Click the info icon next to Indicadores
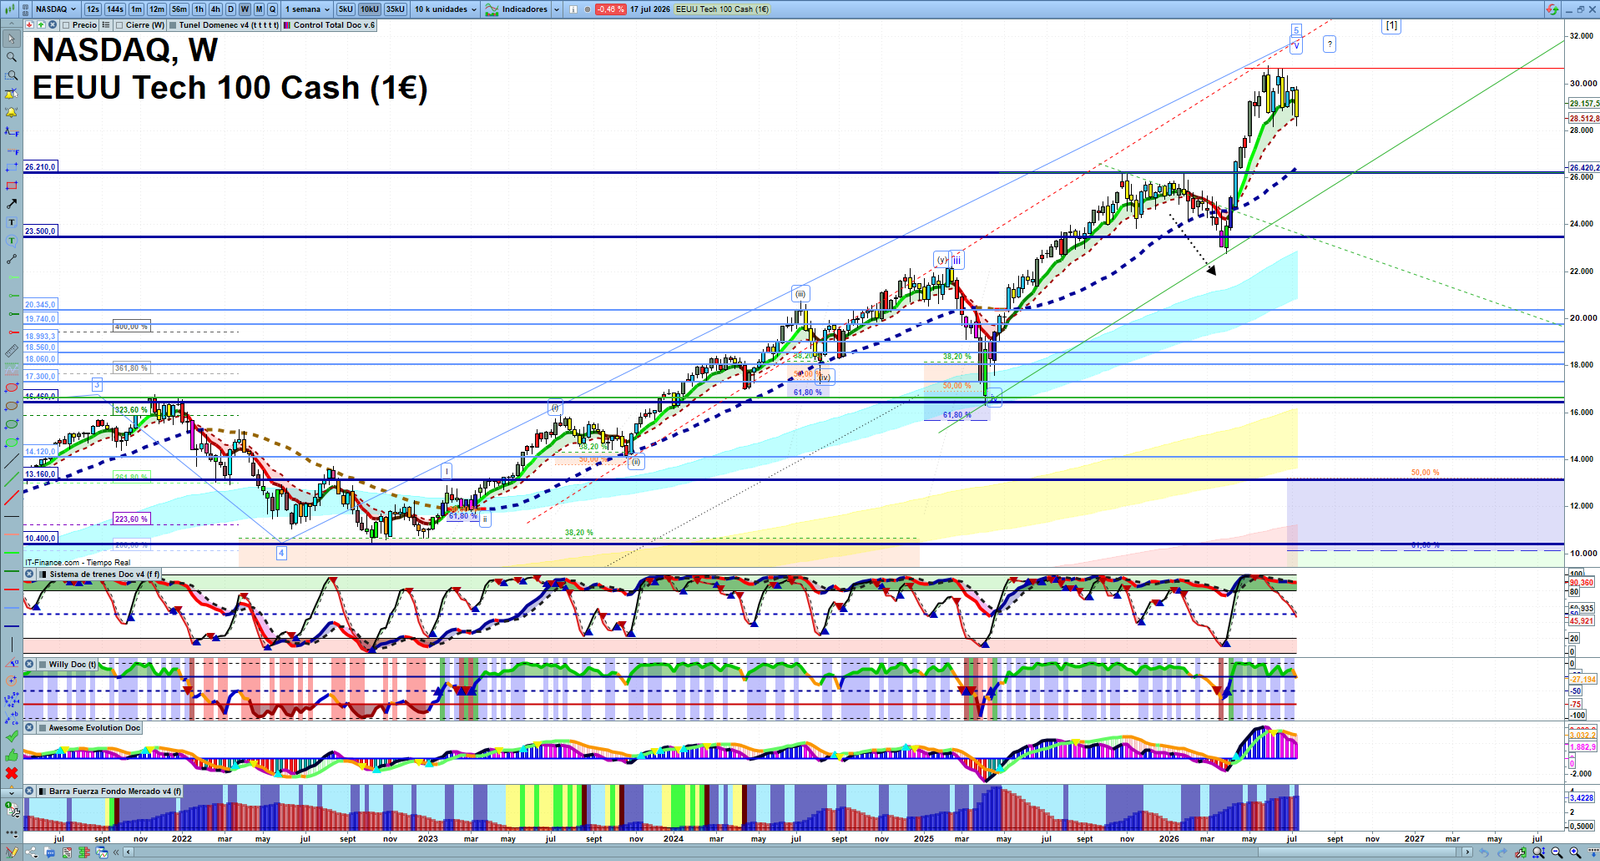Screen dimensions: 1600x861 click(573, 9)
